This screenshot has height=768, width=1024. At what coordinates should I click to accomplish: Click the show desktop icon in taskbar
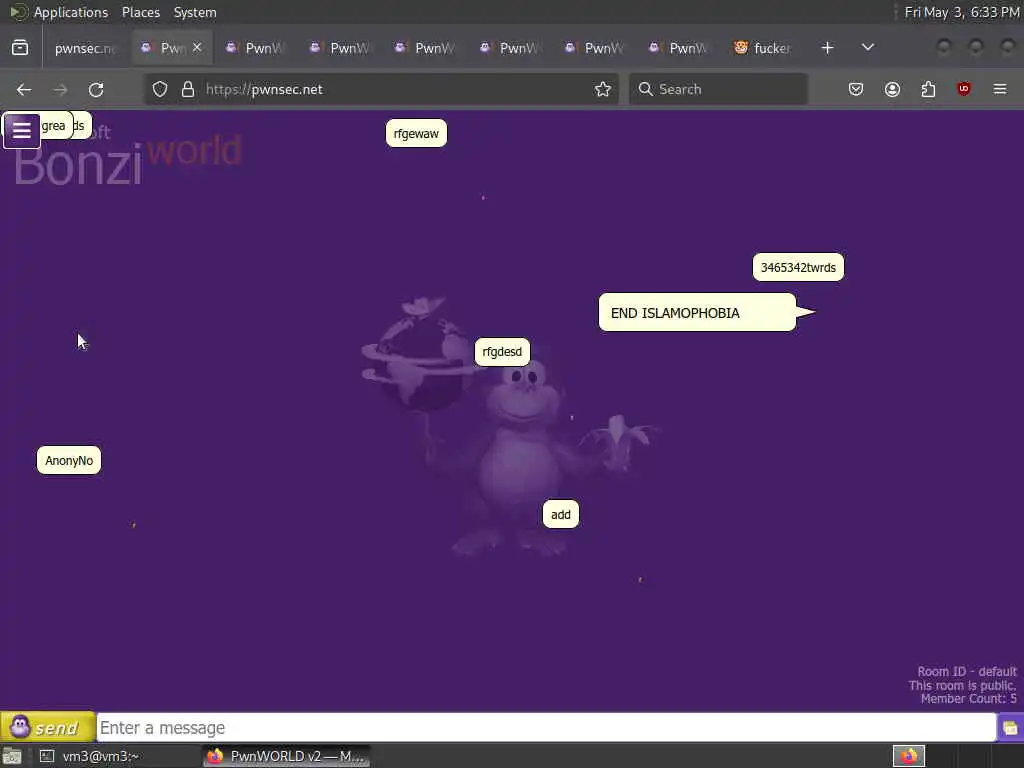coord(12,756)
